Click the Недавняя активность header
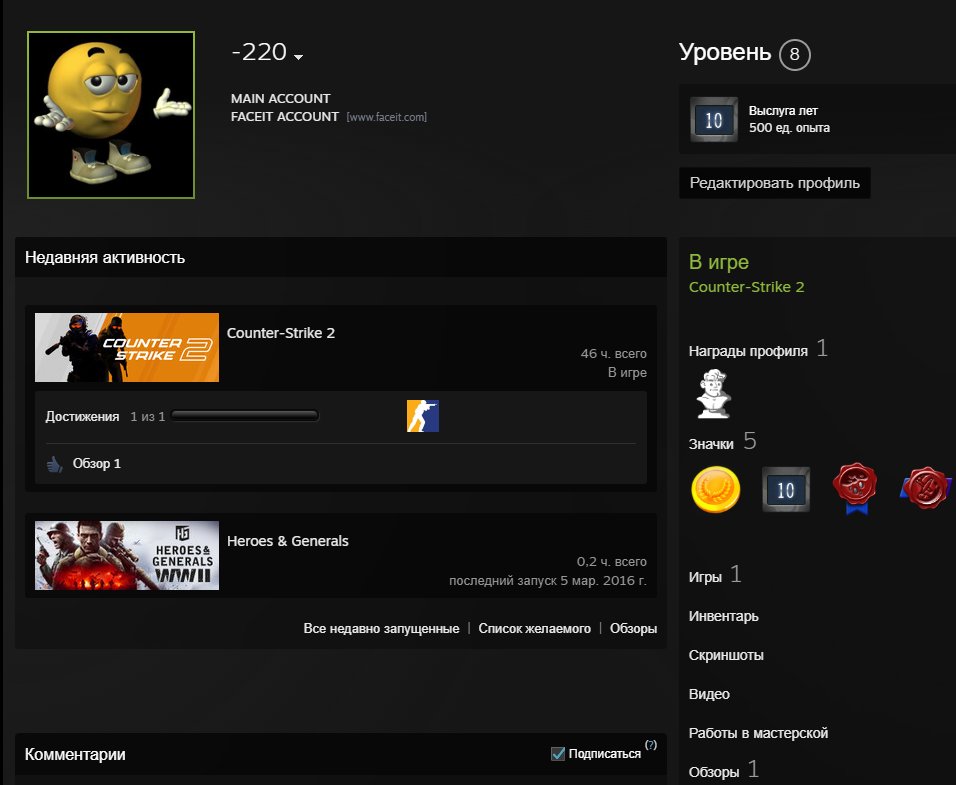Screen dimensions: 956x785 [x=105, y=257]
